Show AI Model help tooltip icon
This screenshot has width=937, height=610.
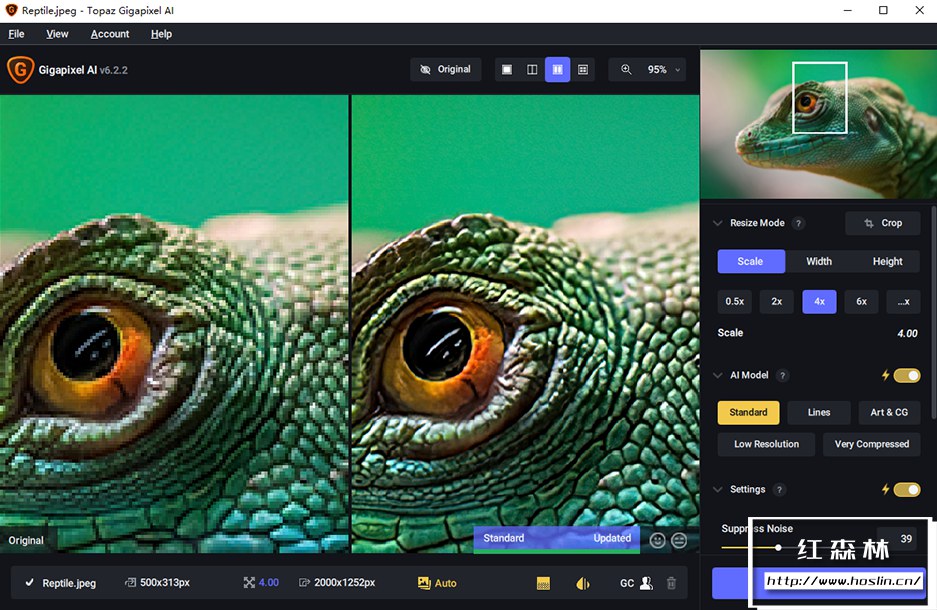tap(782, 375)
